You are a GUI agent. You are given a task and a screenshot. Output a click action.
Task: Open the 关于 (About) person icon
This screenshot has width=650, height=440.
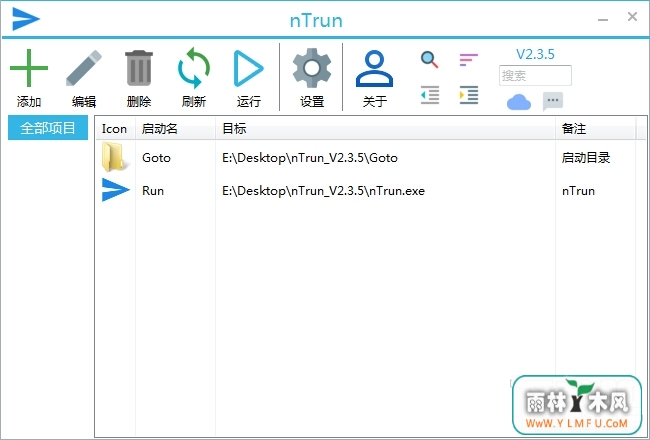pyautogui.click(x=374, y=68)
